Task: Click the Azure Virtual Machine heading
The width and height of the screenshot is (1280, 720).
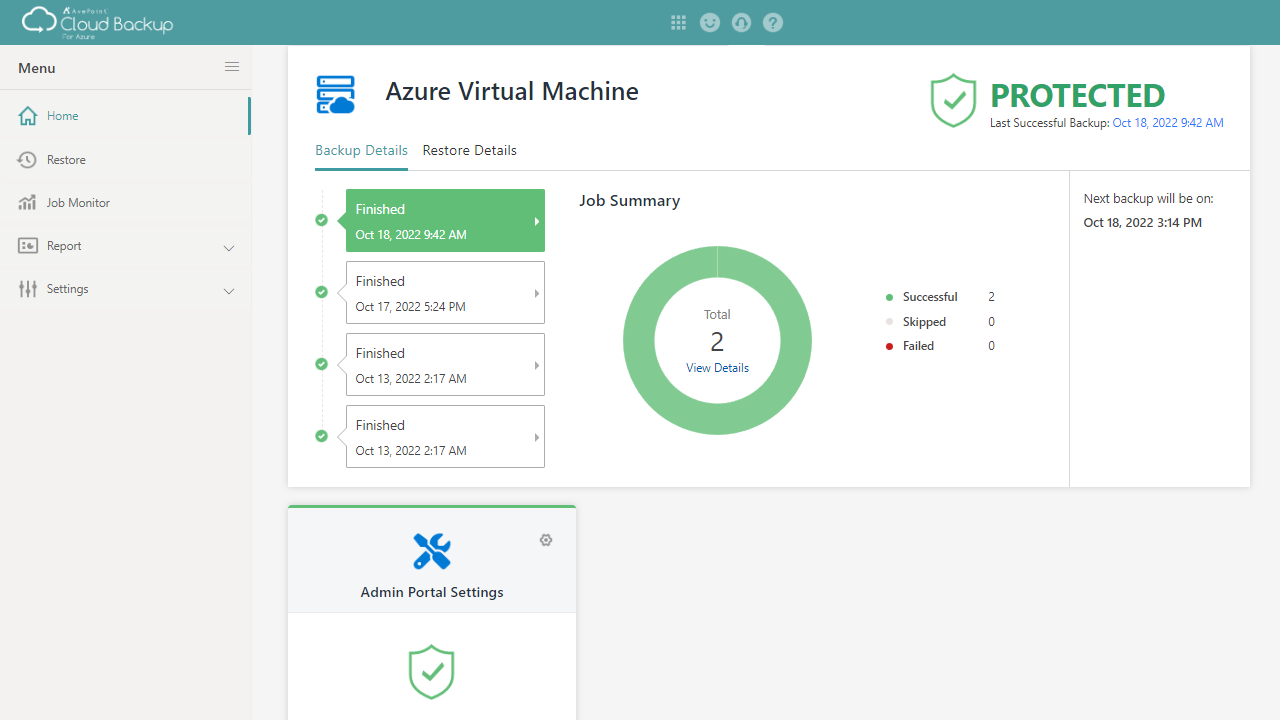Action: tap(512, 91)
